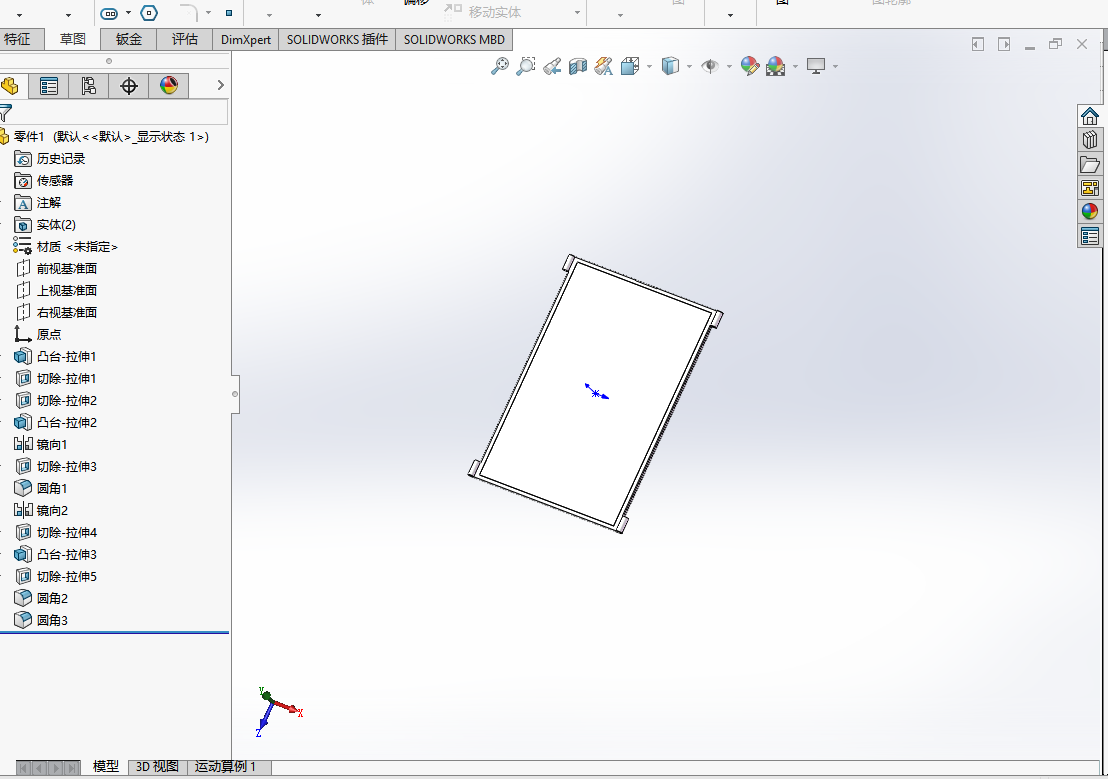Select the 原点 origin item
Screen dimensions: 1108x779
(49, 334)
